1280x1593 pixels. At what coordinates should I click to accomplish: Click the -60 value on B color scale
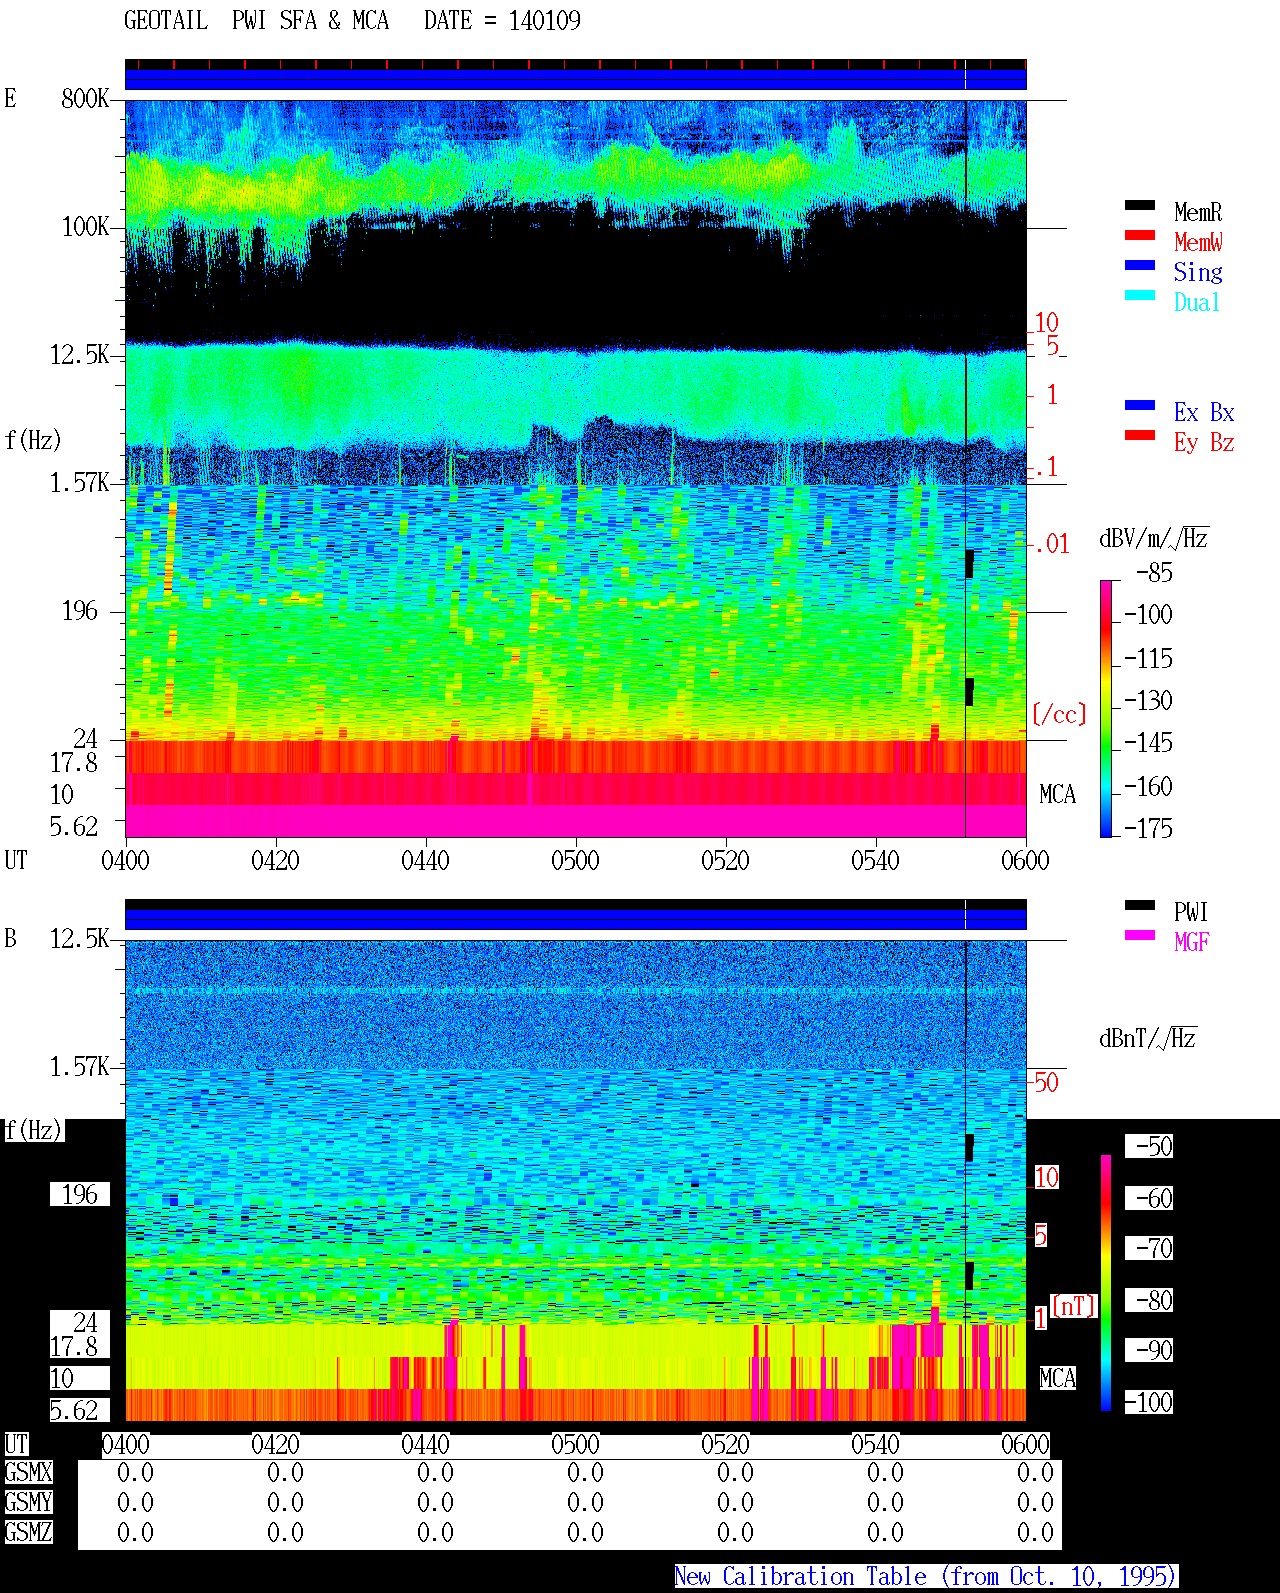(x=1154, y=1198)
